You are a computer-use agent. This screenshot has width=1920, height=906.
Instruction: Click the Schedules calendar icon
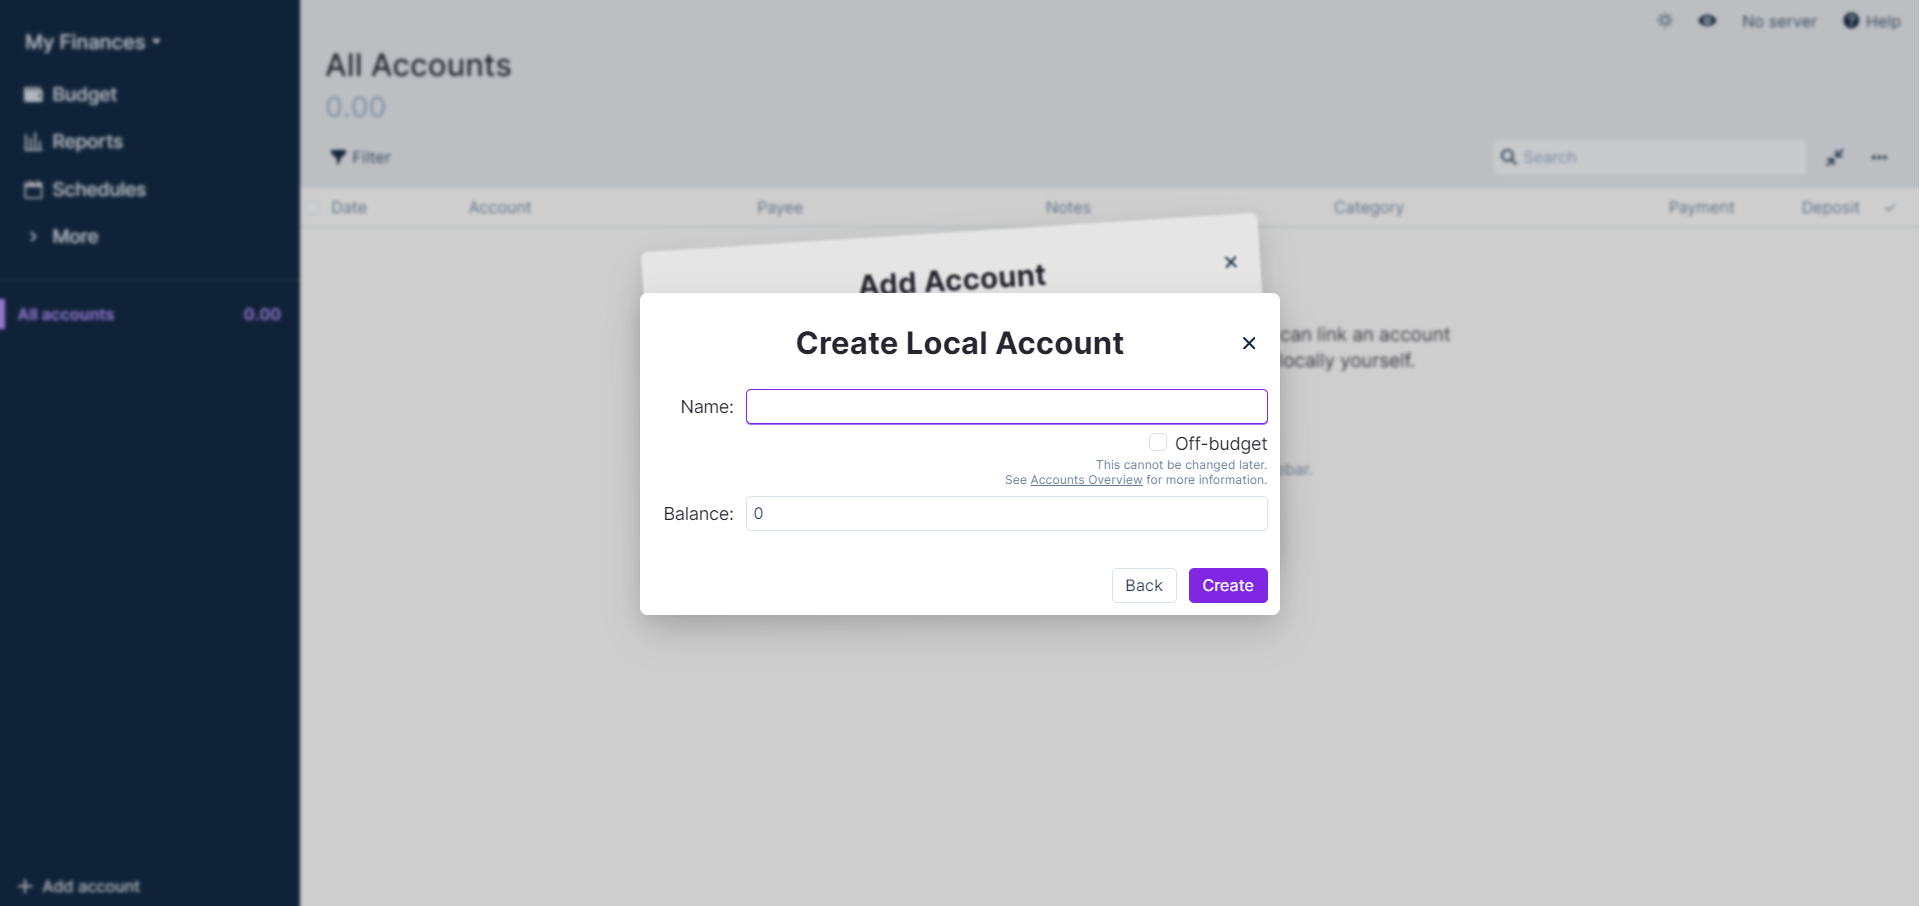click(33, 190)
